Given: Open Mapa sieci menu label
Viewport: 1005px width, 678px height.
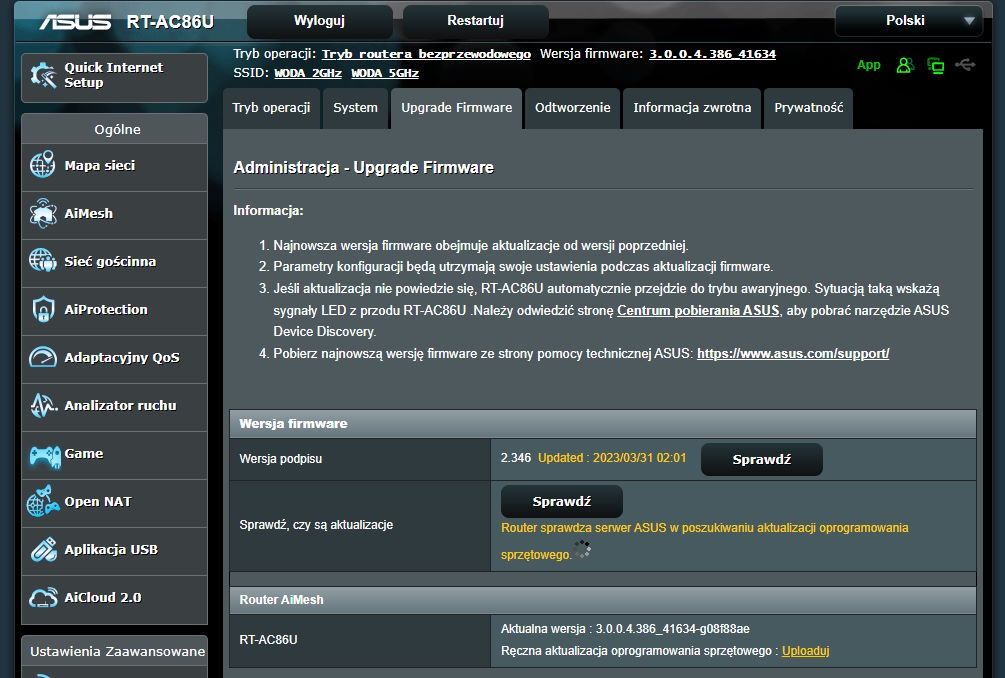Looking at the screenshot, I should [100, 165].
